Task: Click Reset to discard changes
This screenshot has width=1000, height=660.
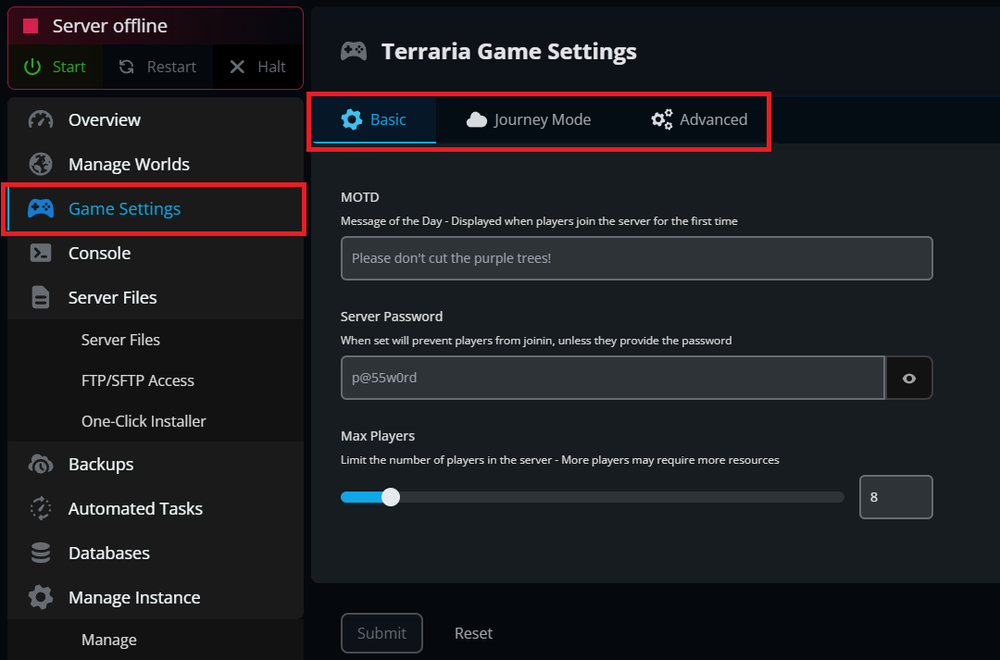Action: click(473, 633)
